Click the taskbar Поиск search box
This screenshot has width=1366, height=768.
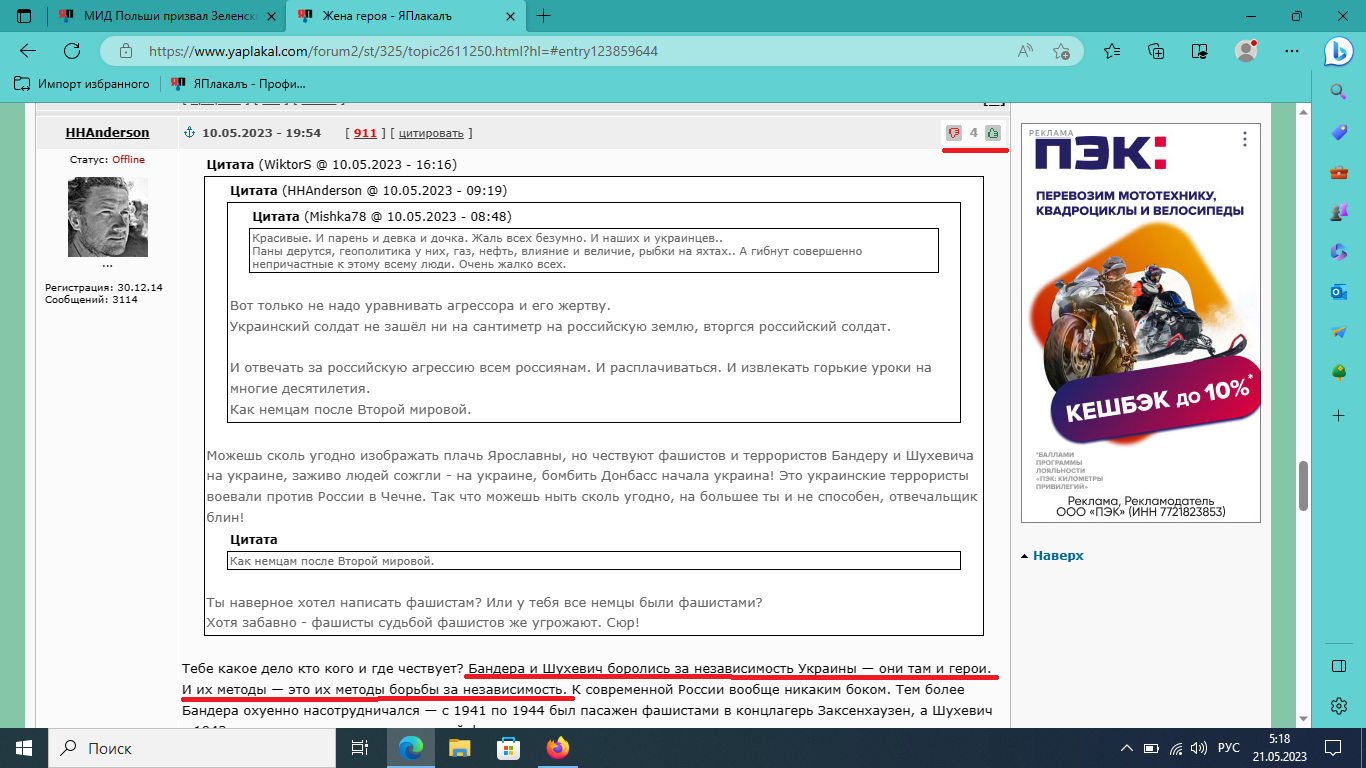192,748
